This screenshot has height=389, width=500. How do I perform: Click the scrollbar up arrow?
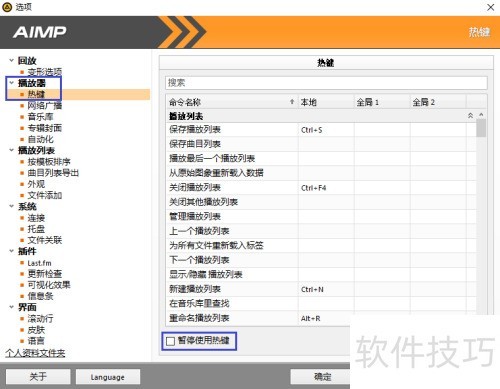click(x=481, y=114)
